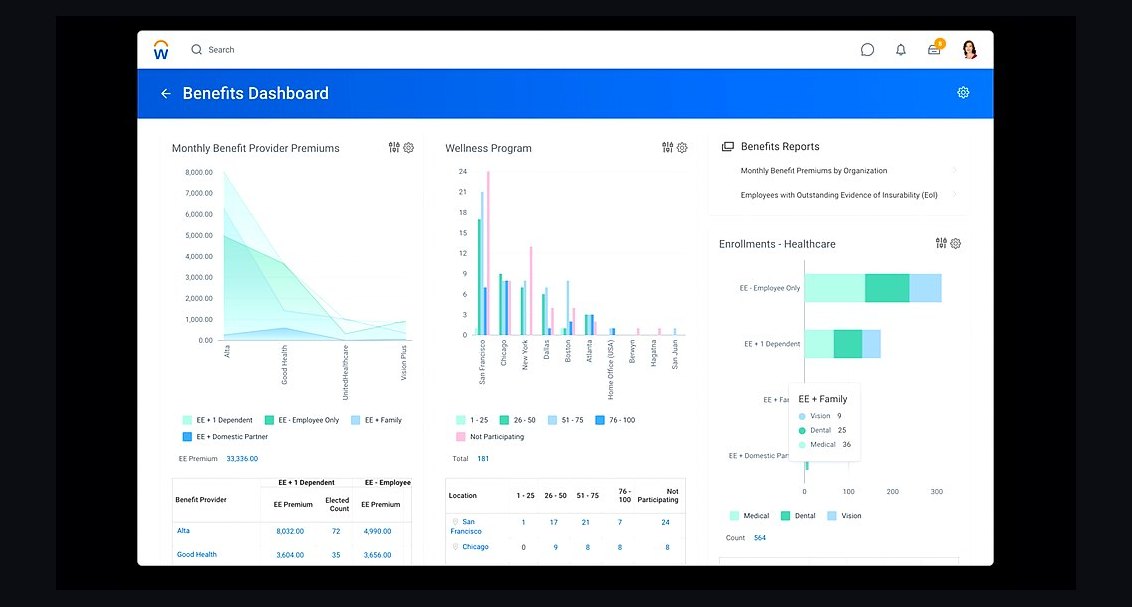Open Wellness Program total 181
This screenshot has width=1132, height=607.
483,459
